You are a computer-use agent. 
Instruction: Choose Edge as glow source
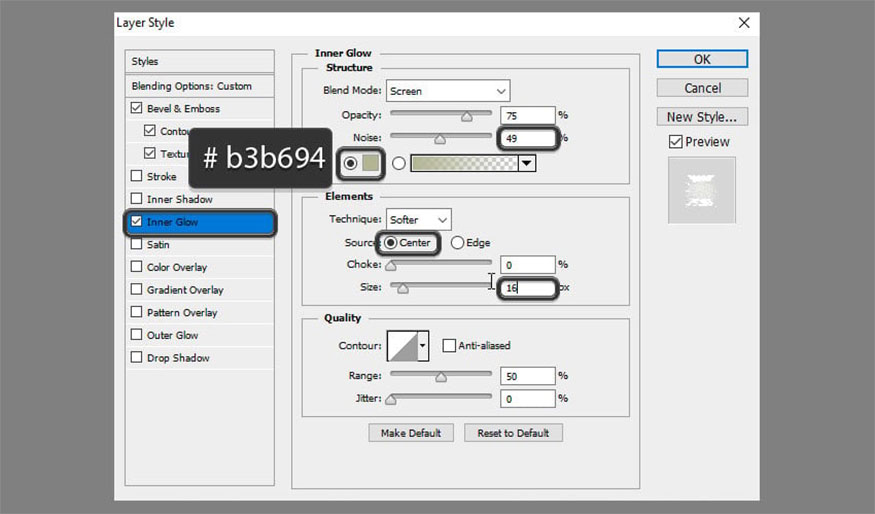458,242
